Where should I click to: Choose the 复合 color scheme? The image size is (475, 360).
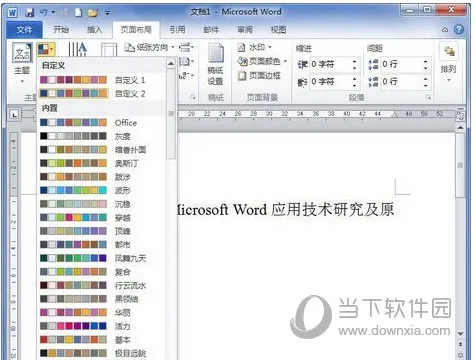[x=101, y=272]
